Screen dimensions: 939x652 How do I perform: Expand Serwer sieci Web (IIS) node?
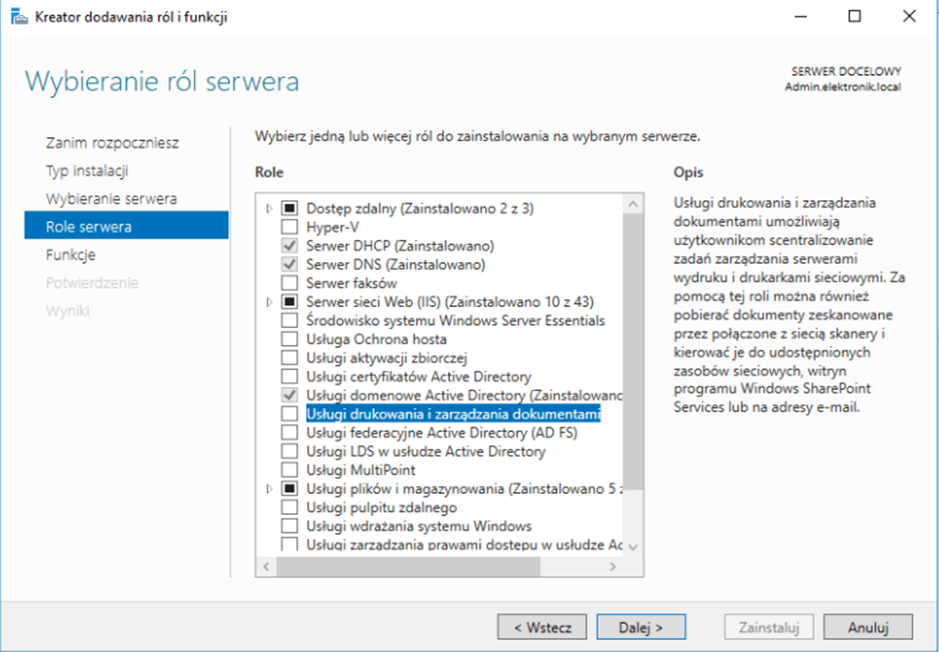pyautogui.click(x=269, y=302)
